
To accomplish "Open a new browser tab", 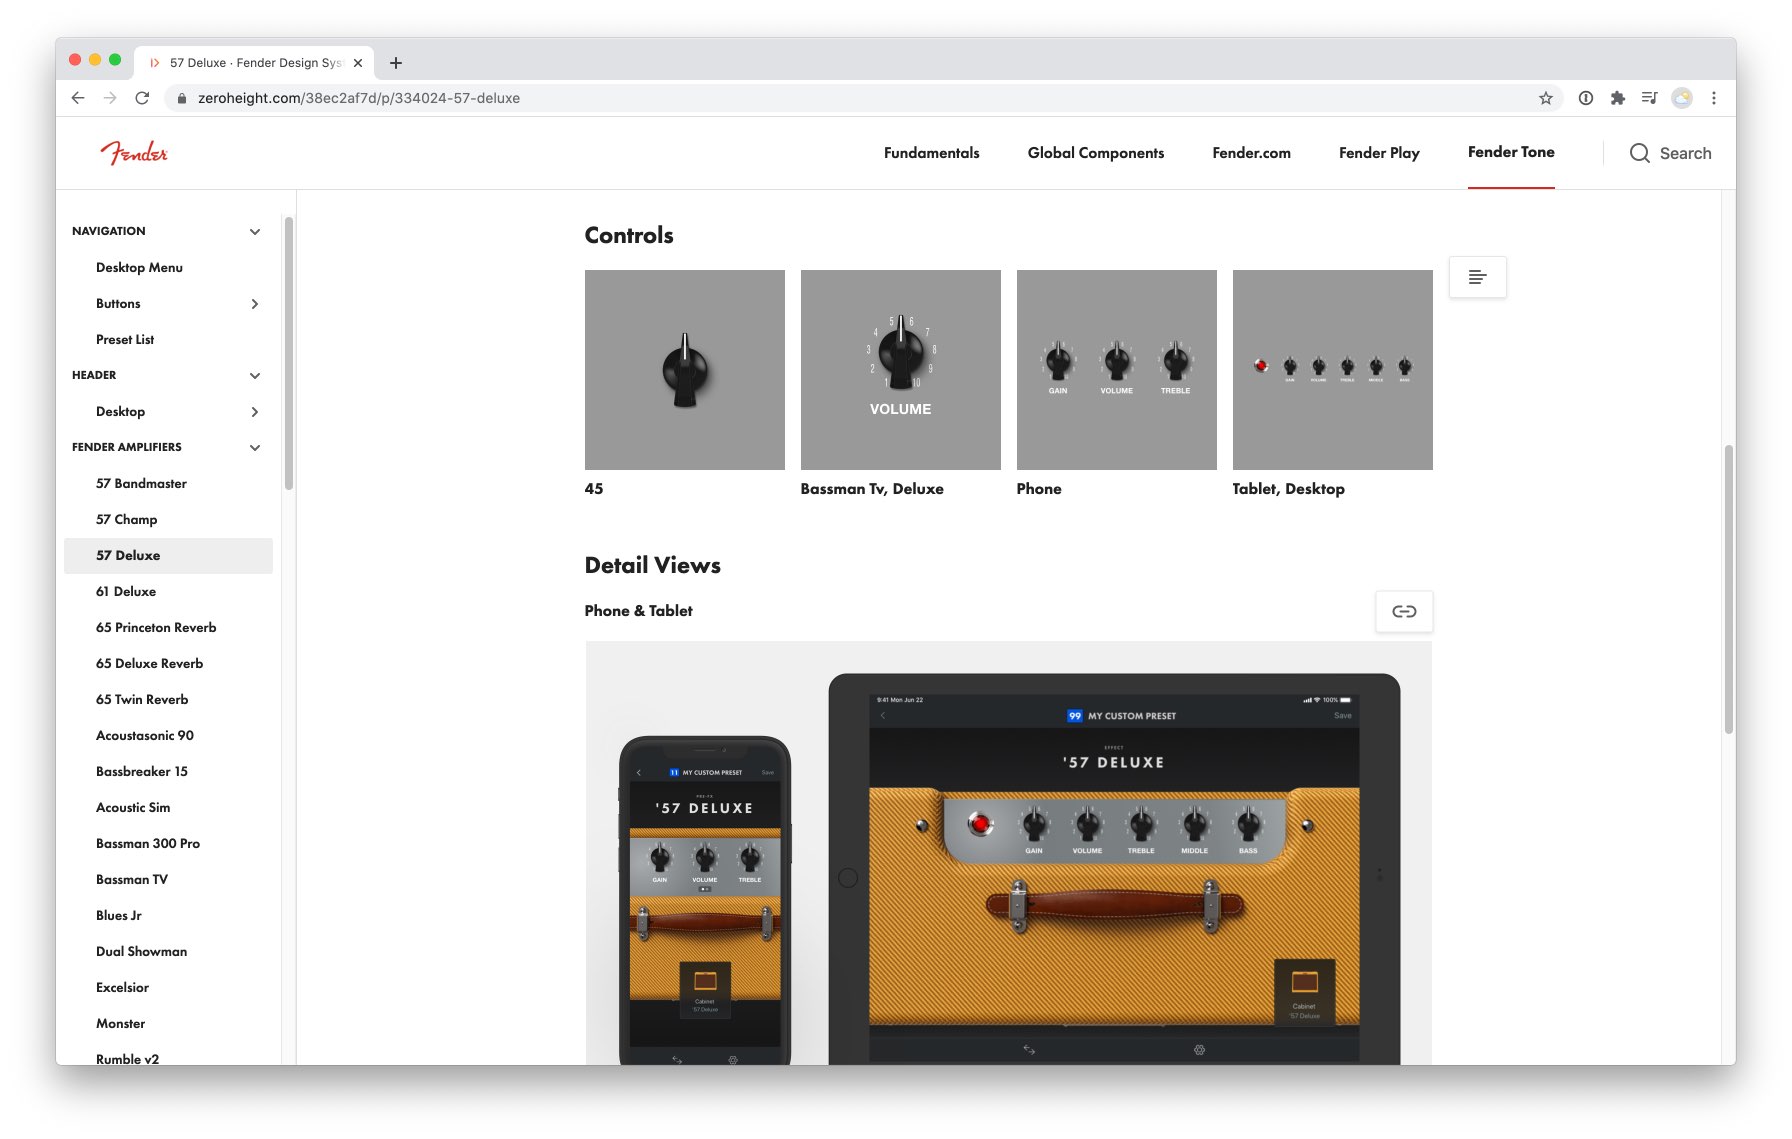I will (396, 62).
